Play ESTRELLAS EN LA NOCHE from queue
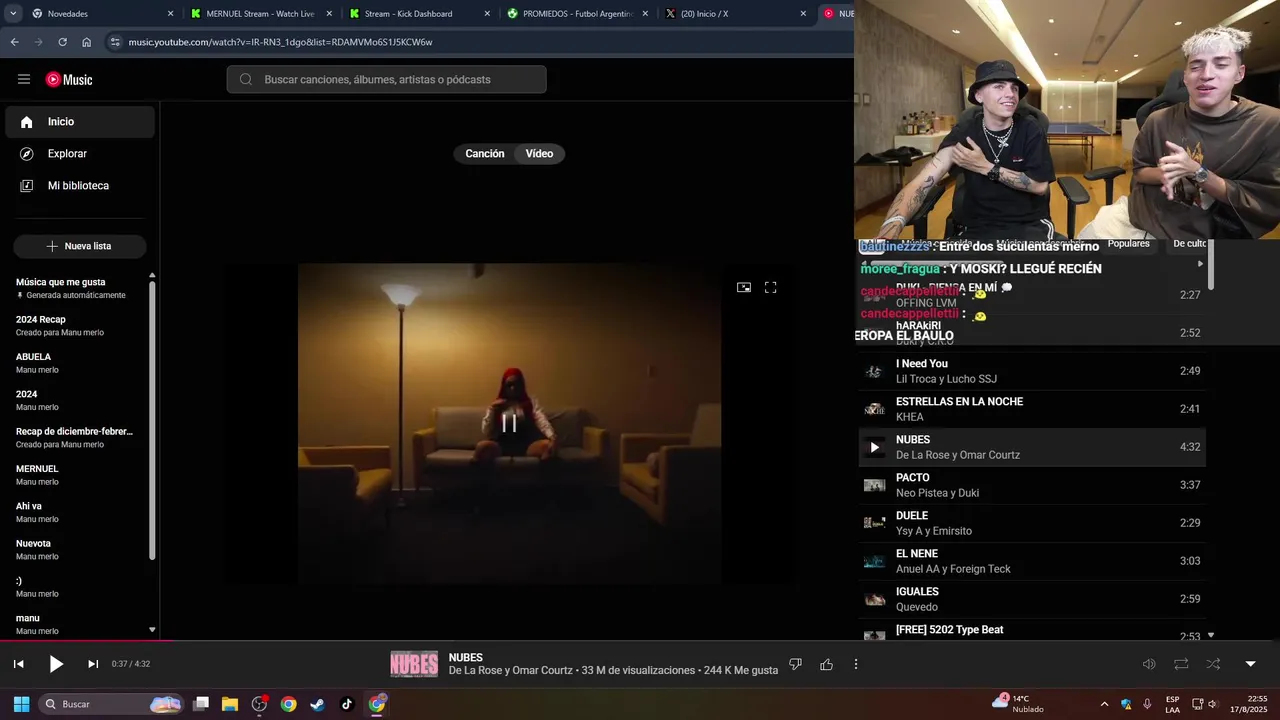Screen dimensions: 1280x720 1032,409
